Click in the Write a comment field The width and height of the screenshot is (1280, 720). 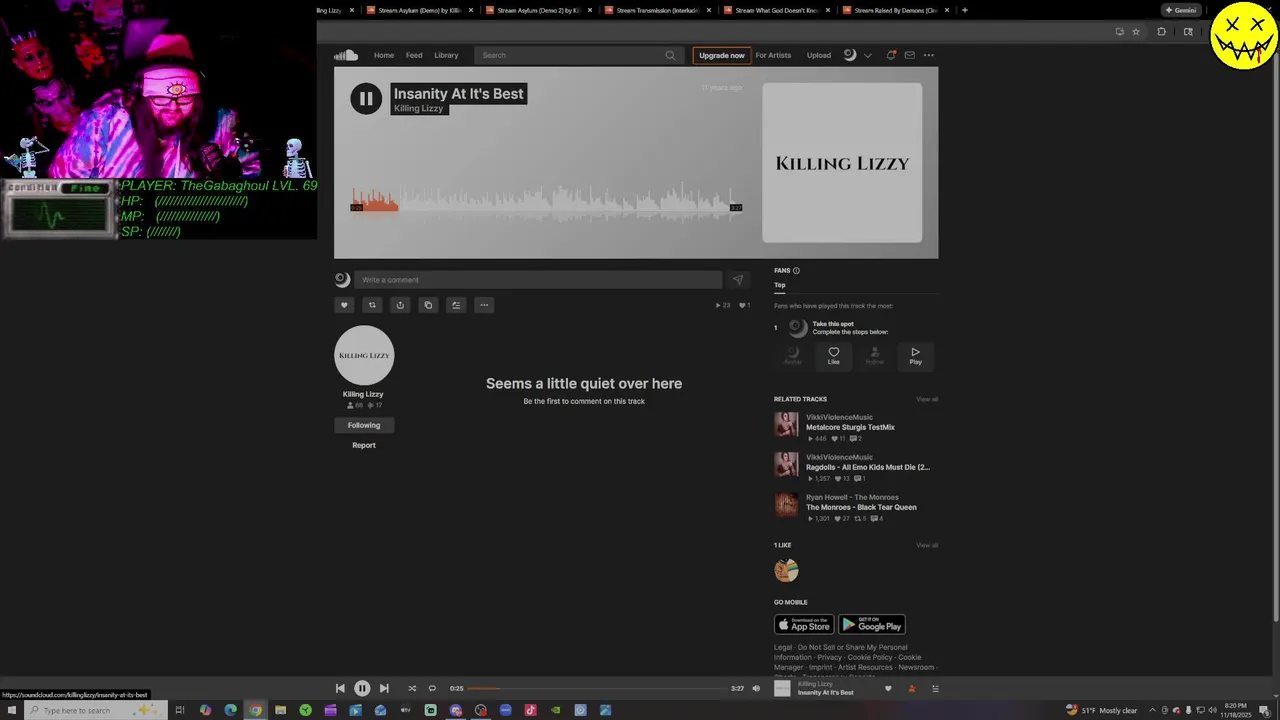coord(538,280)
